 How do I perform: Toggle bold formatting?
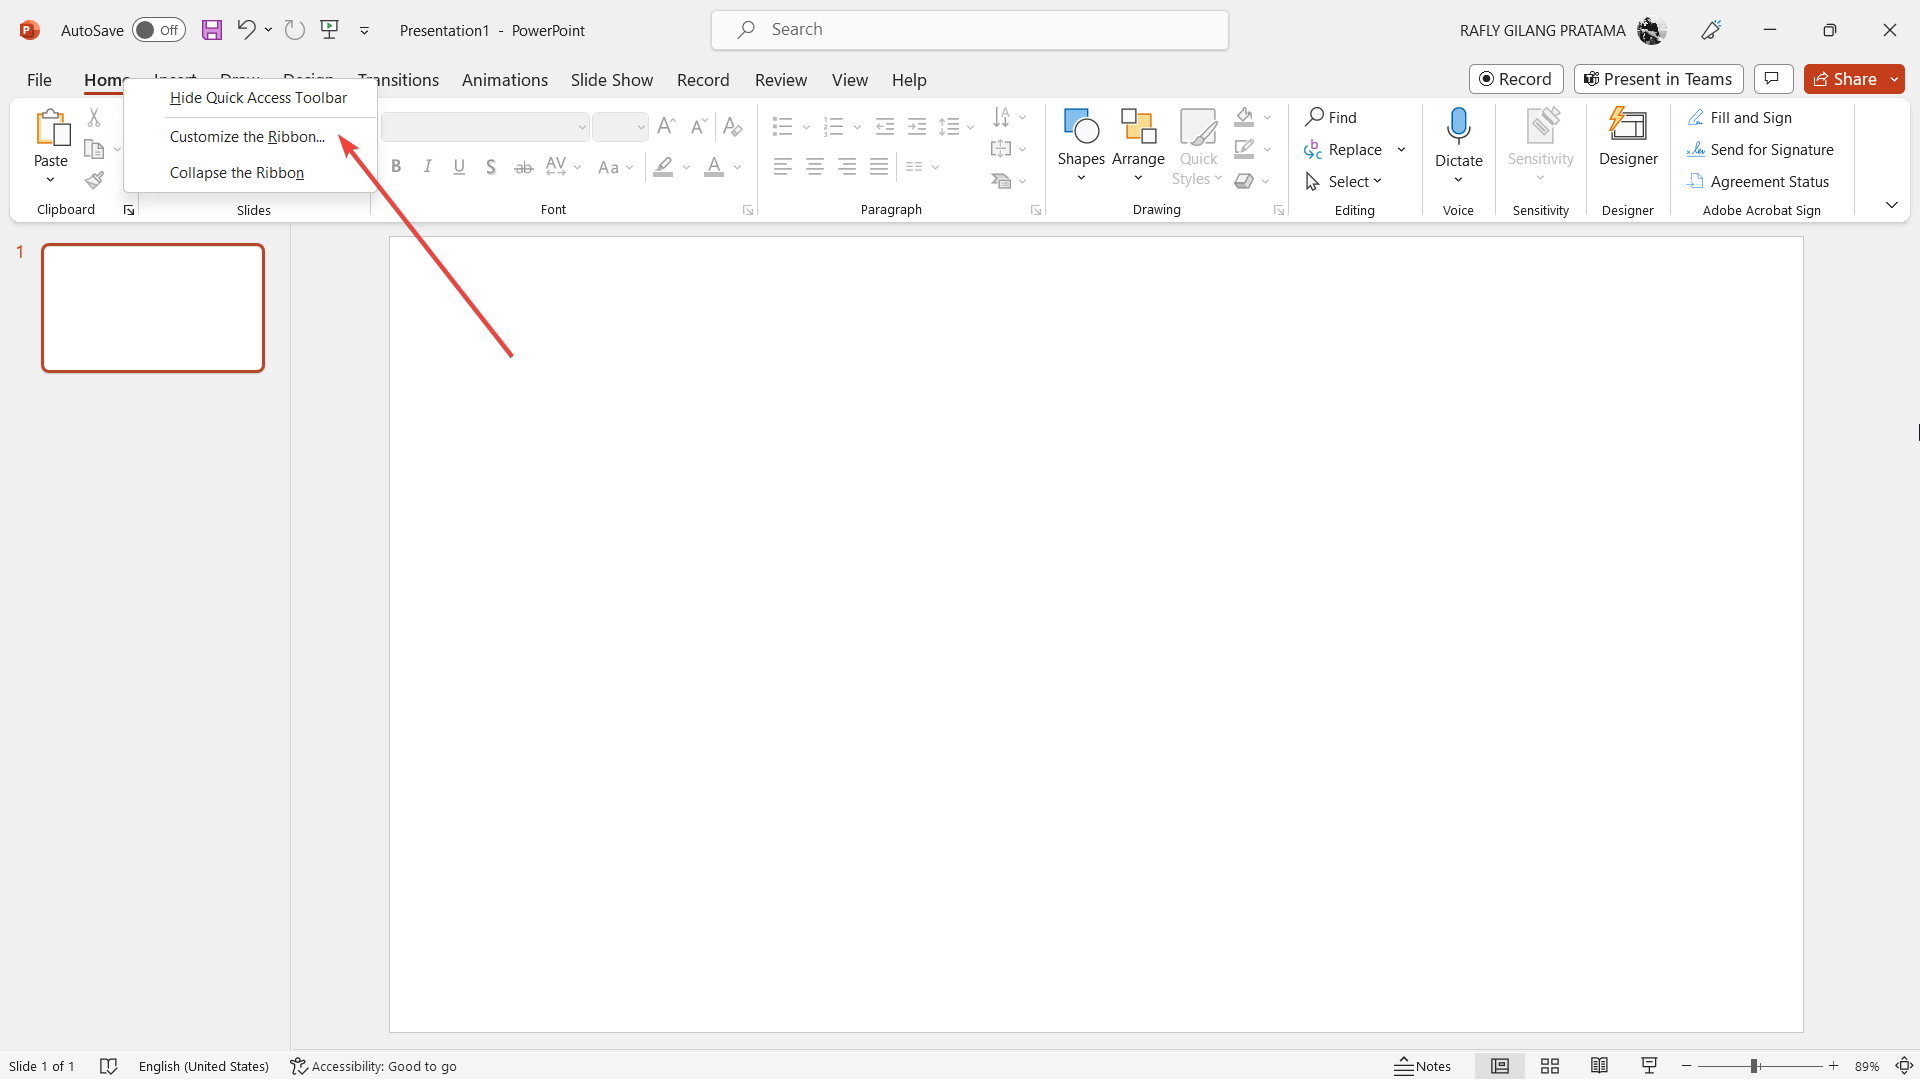point(396,166)
